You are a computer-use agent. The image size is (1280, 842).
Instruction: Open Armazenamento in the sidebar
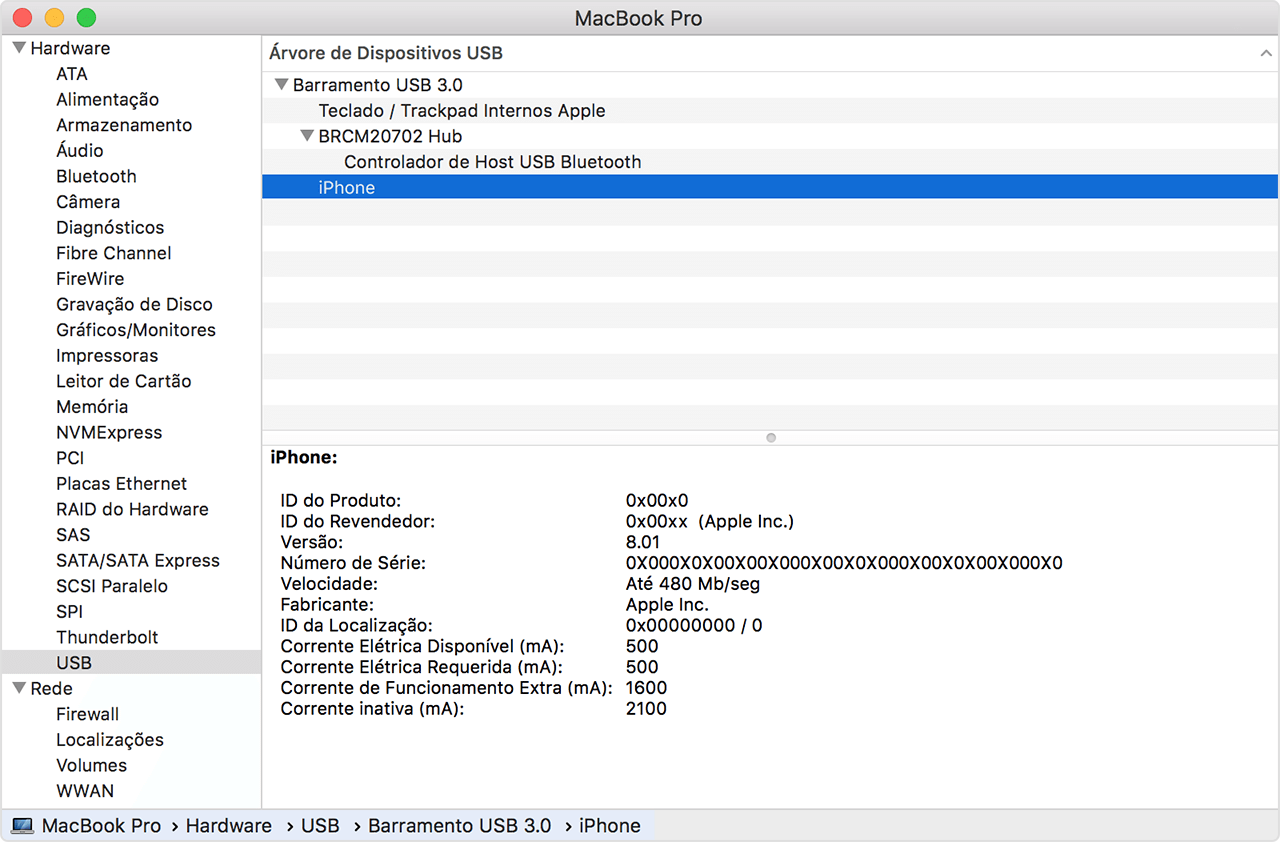pos(124,125)
